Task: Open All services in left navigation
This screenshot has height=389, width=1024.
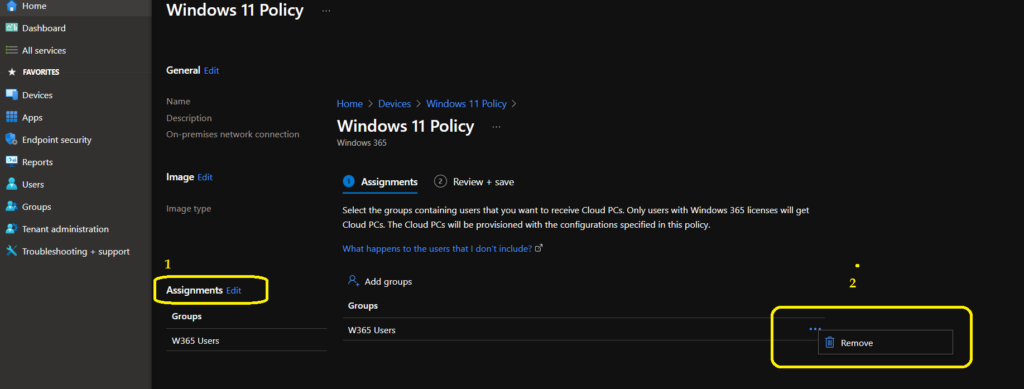Action: click(44, 50)
